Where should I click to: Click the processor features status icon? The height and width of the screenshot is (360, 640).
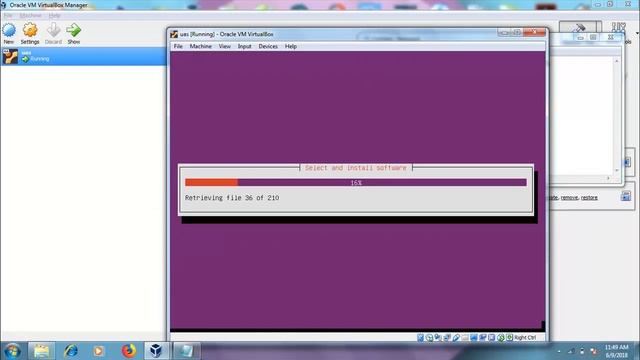(491, 338)
